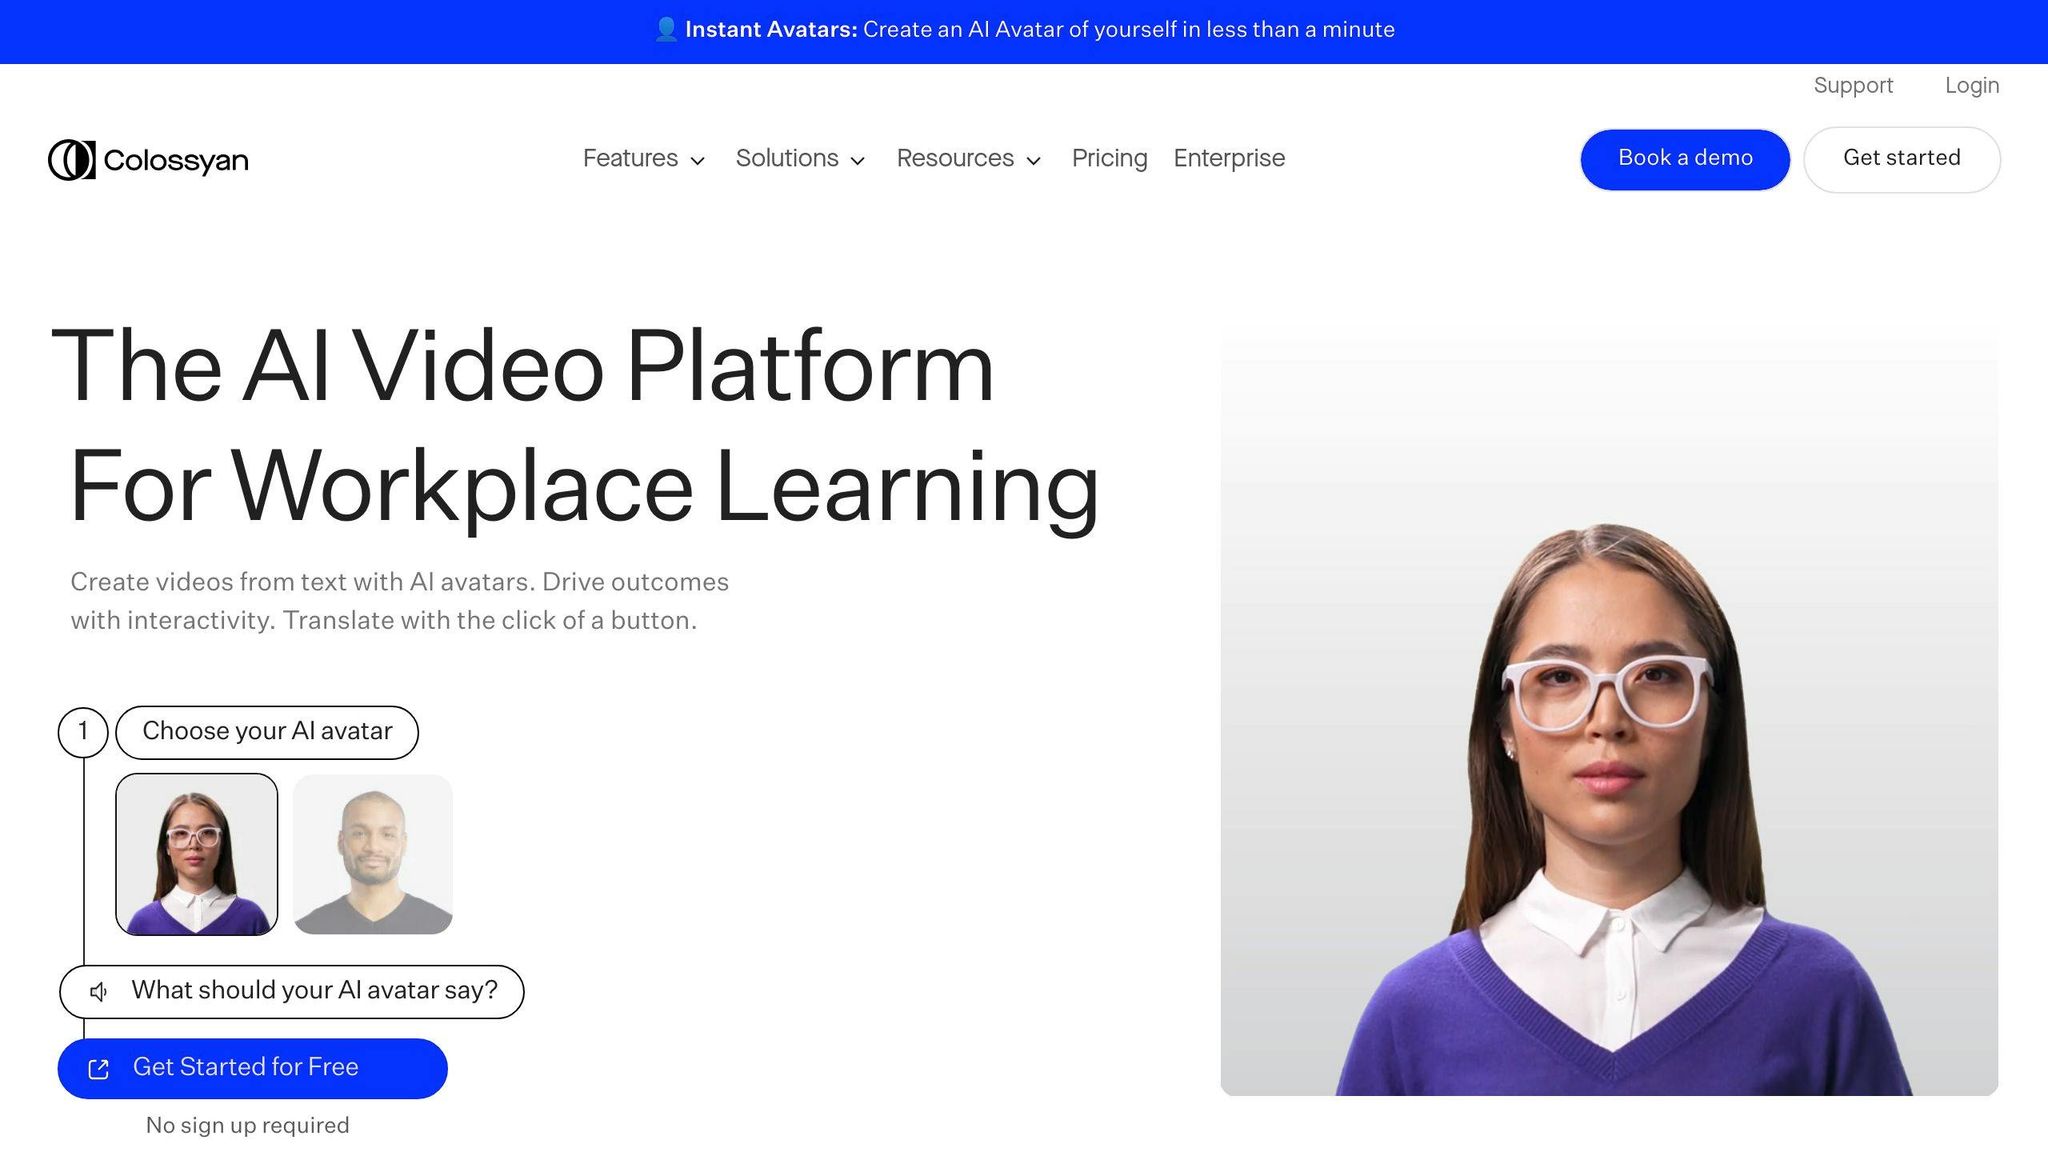Go to the Pricing page
This screenshot has height=1152, width=2048.
[1109, 159]
